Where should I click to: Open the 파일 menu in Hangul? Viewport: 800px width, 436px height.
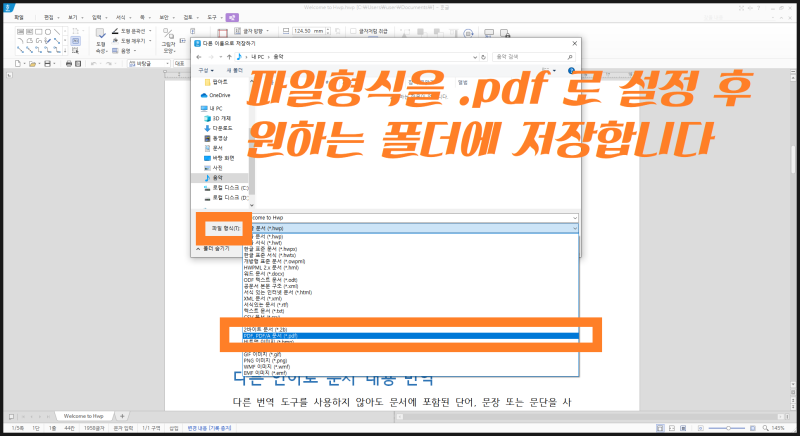click(19, 17)
